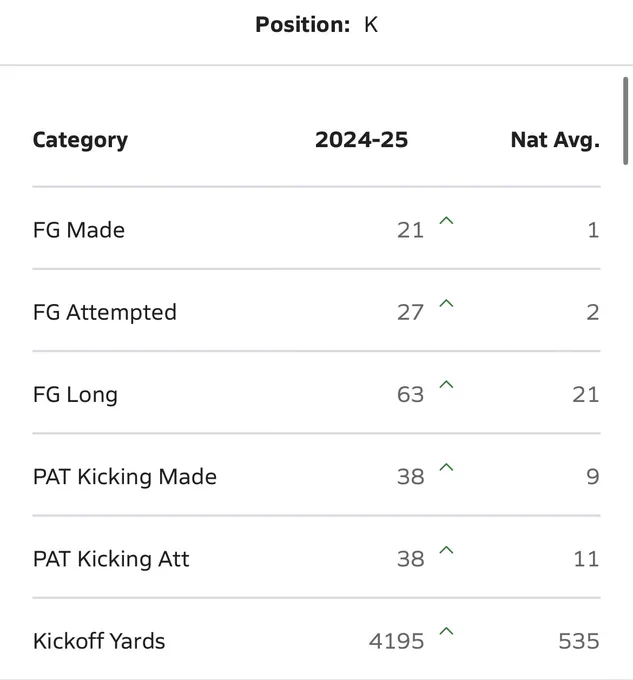Click the FG Made row label
The height and width of the screenshot is (680, 633).
point(79,230)
